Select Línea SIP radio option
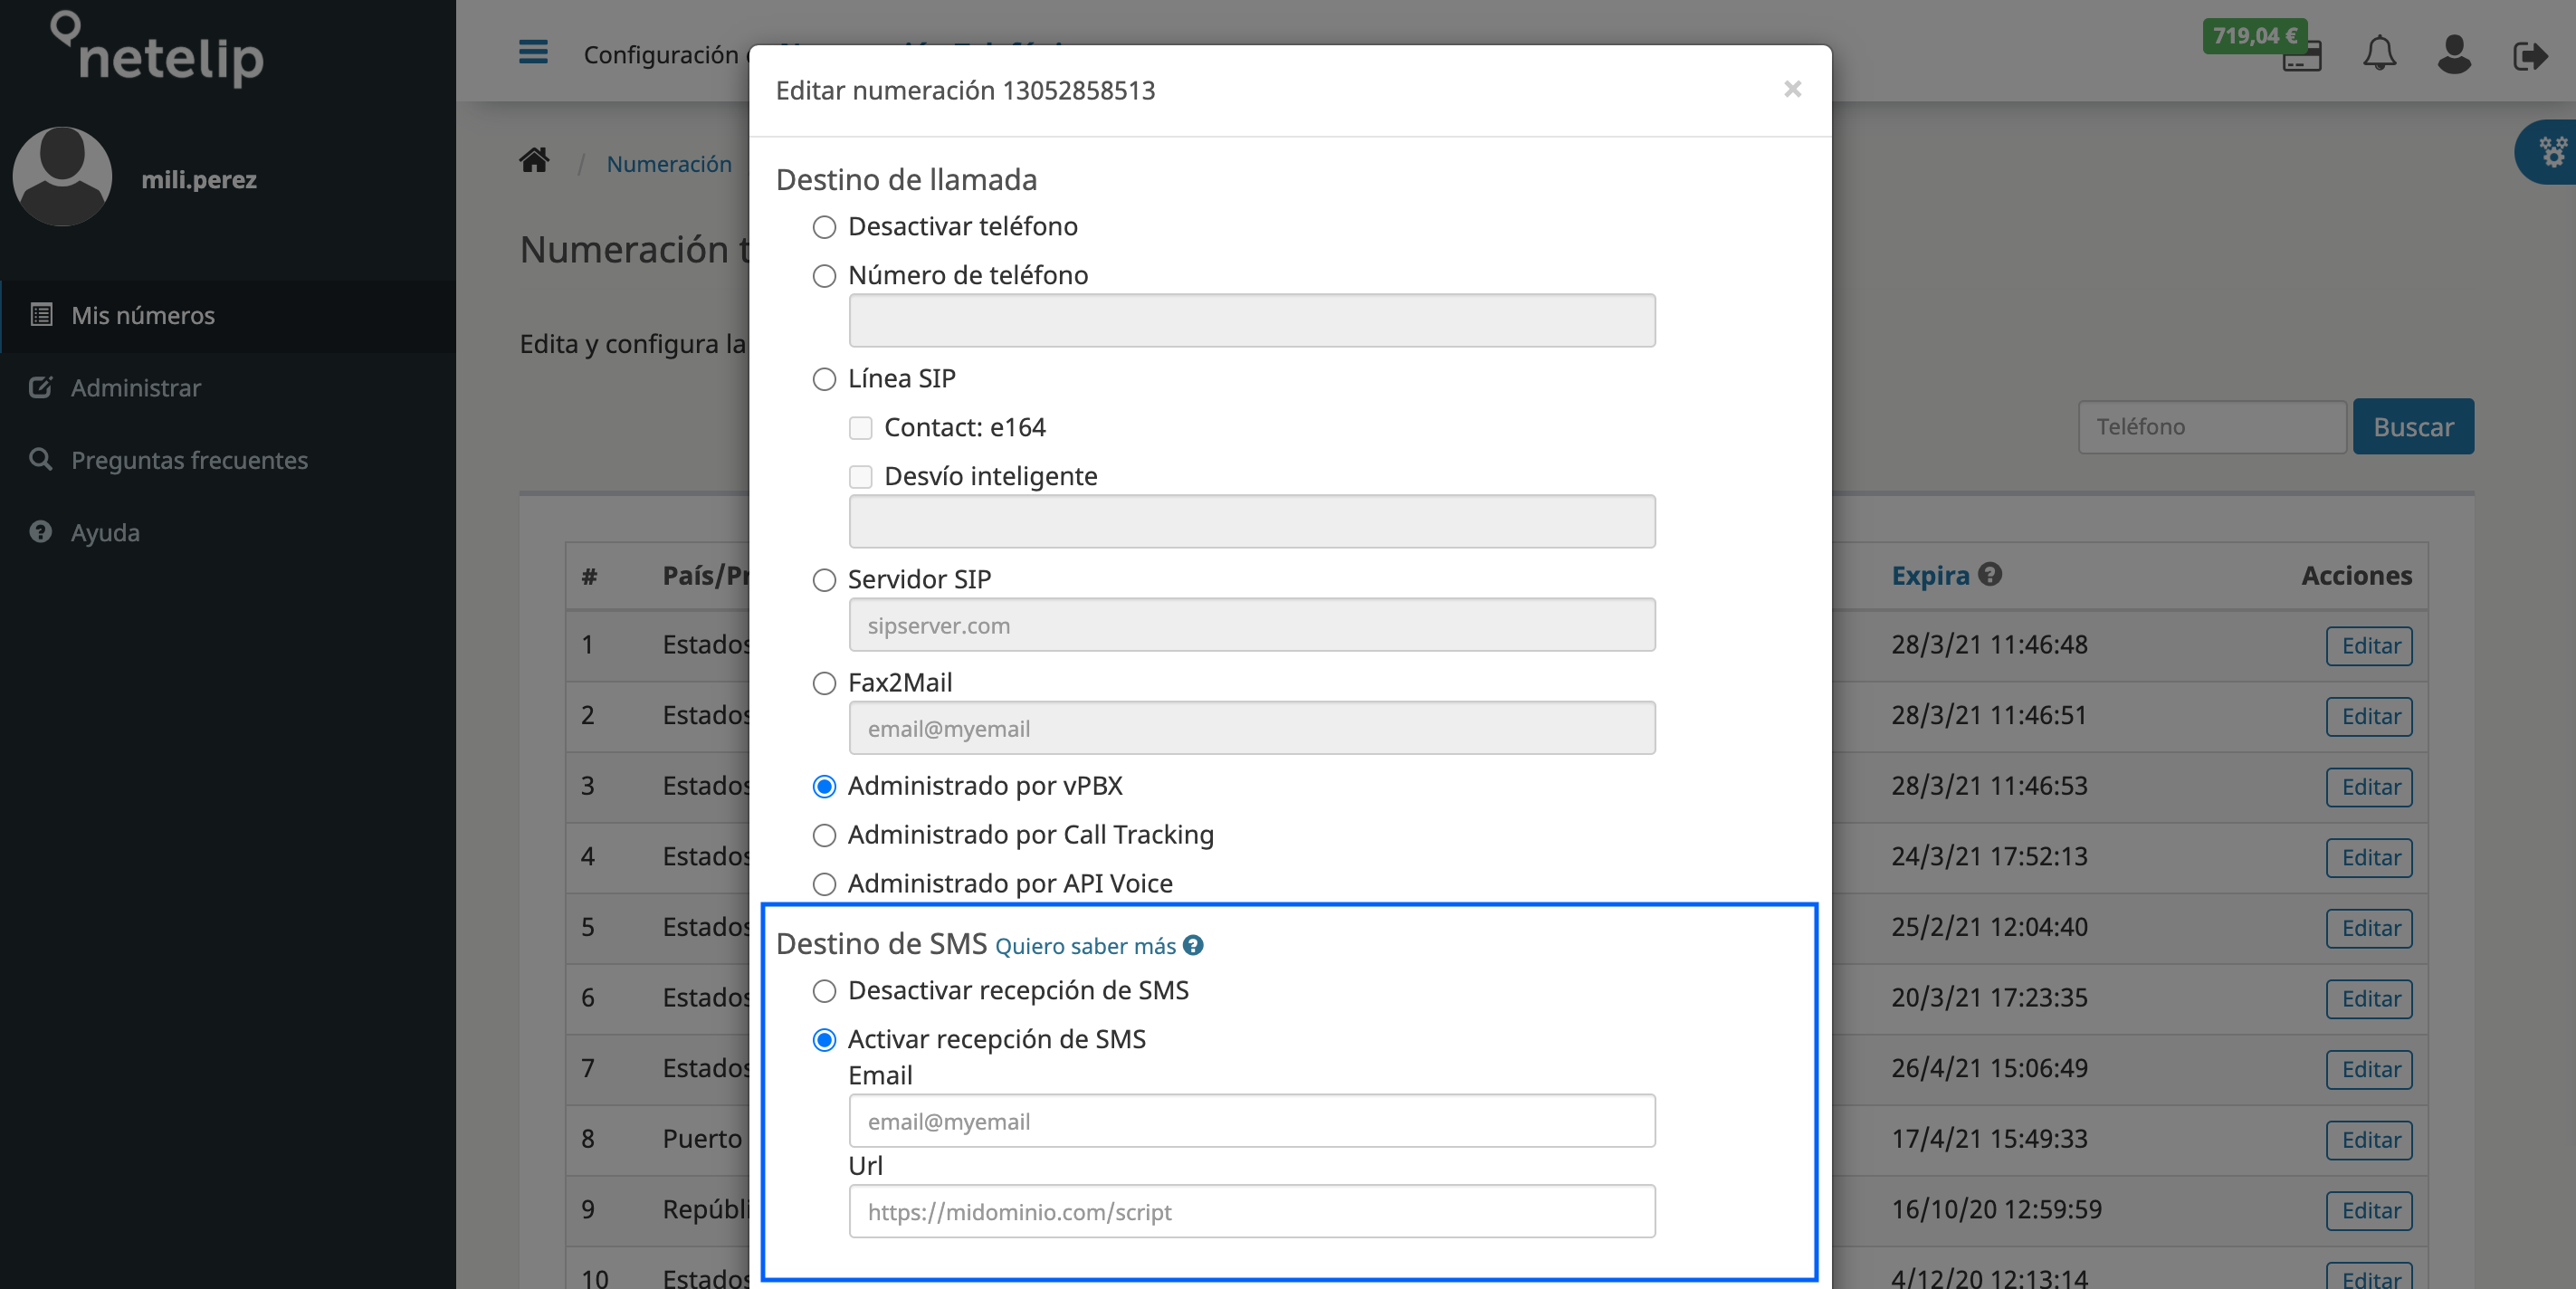This screenshot has width=2576, height=1289. click(823, 379)
